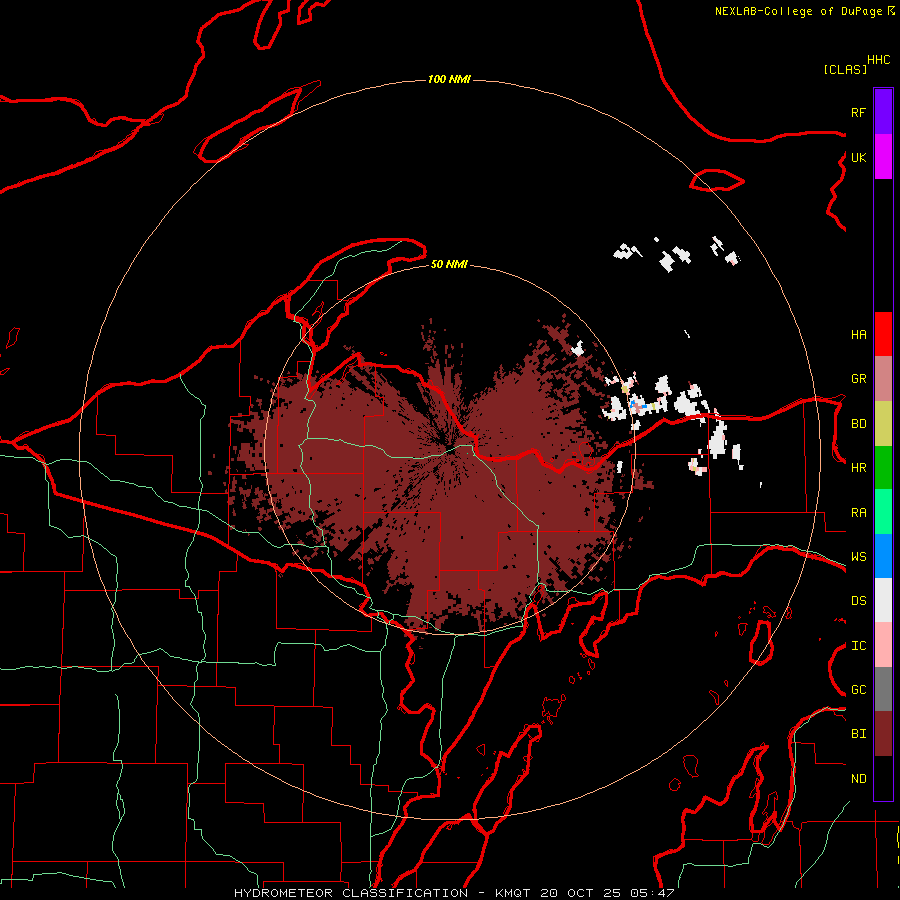Click the 'GC' legend label
Viewport: 900px width, 900px height.
(x=858, y=690)
